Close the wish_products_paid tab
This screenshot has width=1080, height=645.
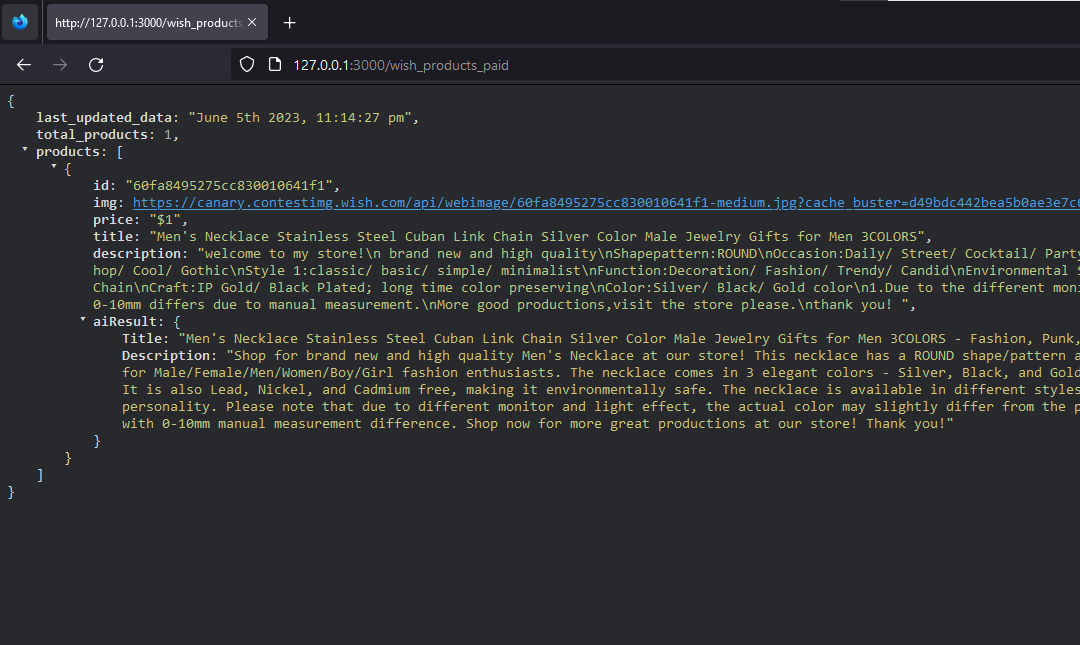pos(251,21)
